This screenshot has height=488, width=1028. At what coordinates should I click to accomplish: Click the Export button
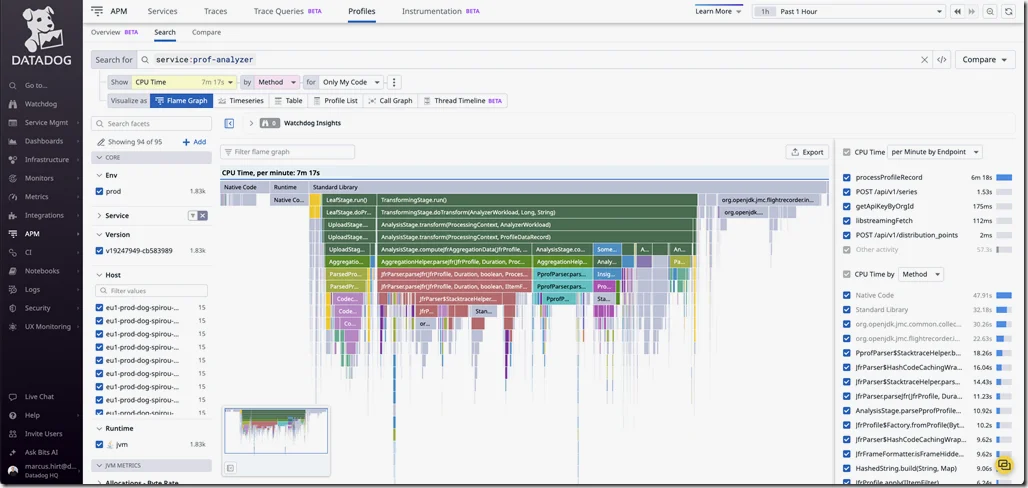807,152
